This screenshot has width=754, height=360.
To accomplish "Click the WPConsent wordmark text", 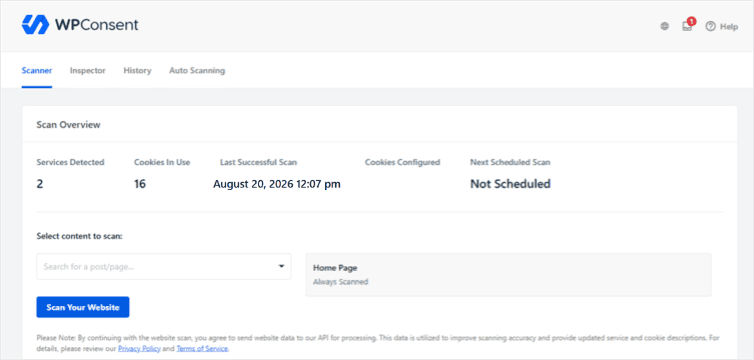I will tap(97, 25).
